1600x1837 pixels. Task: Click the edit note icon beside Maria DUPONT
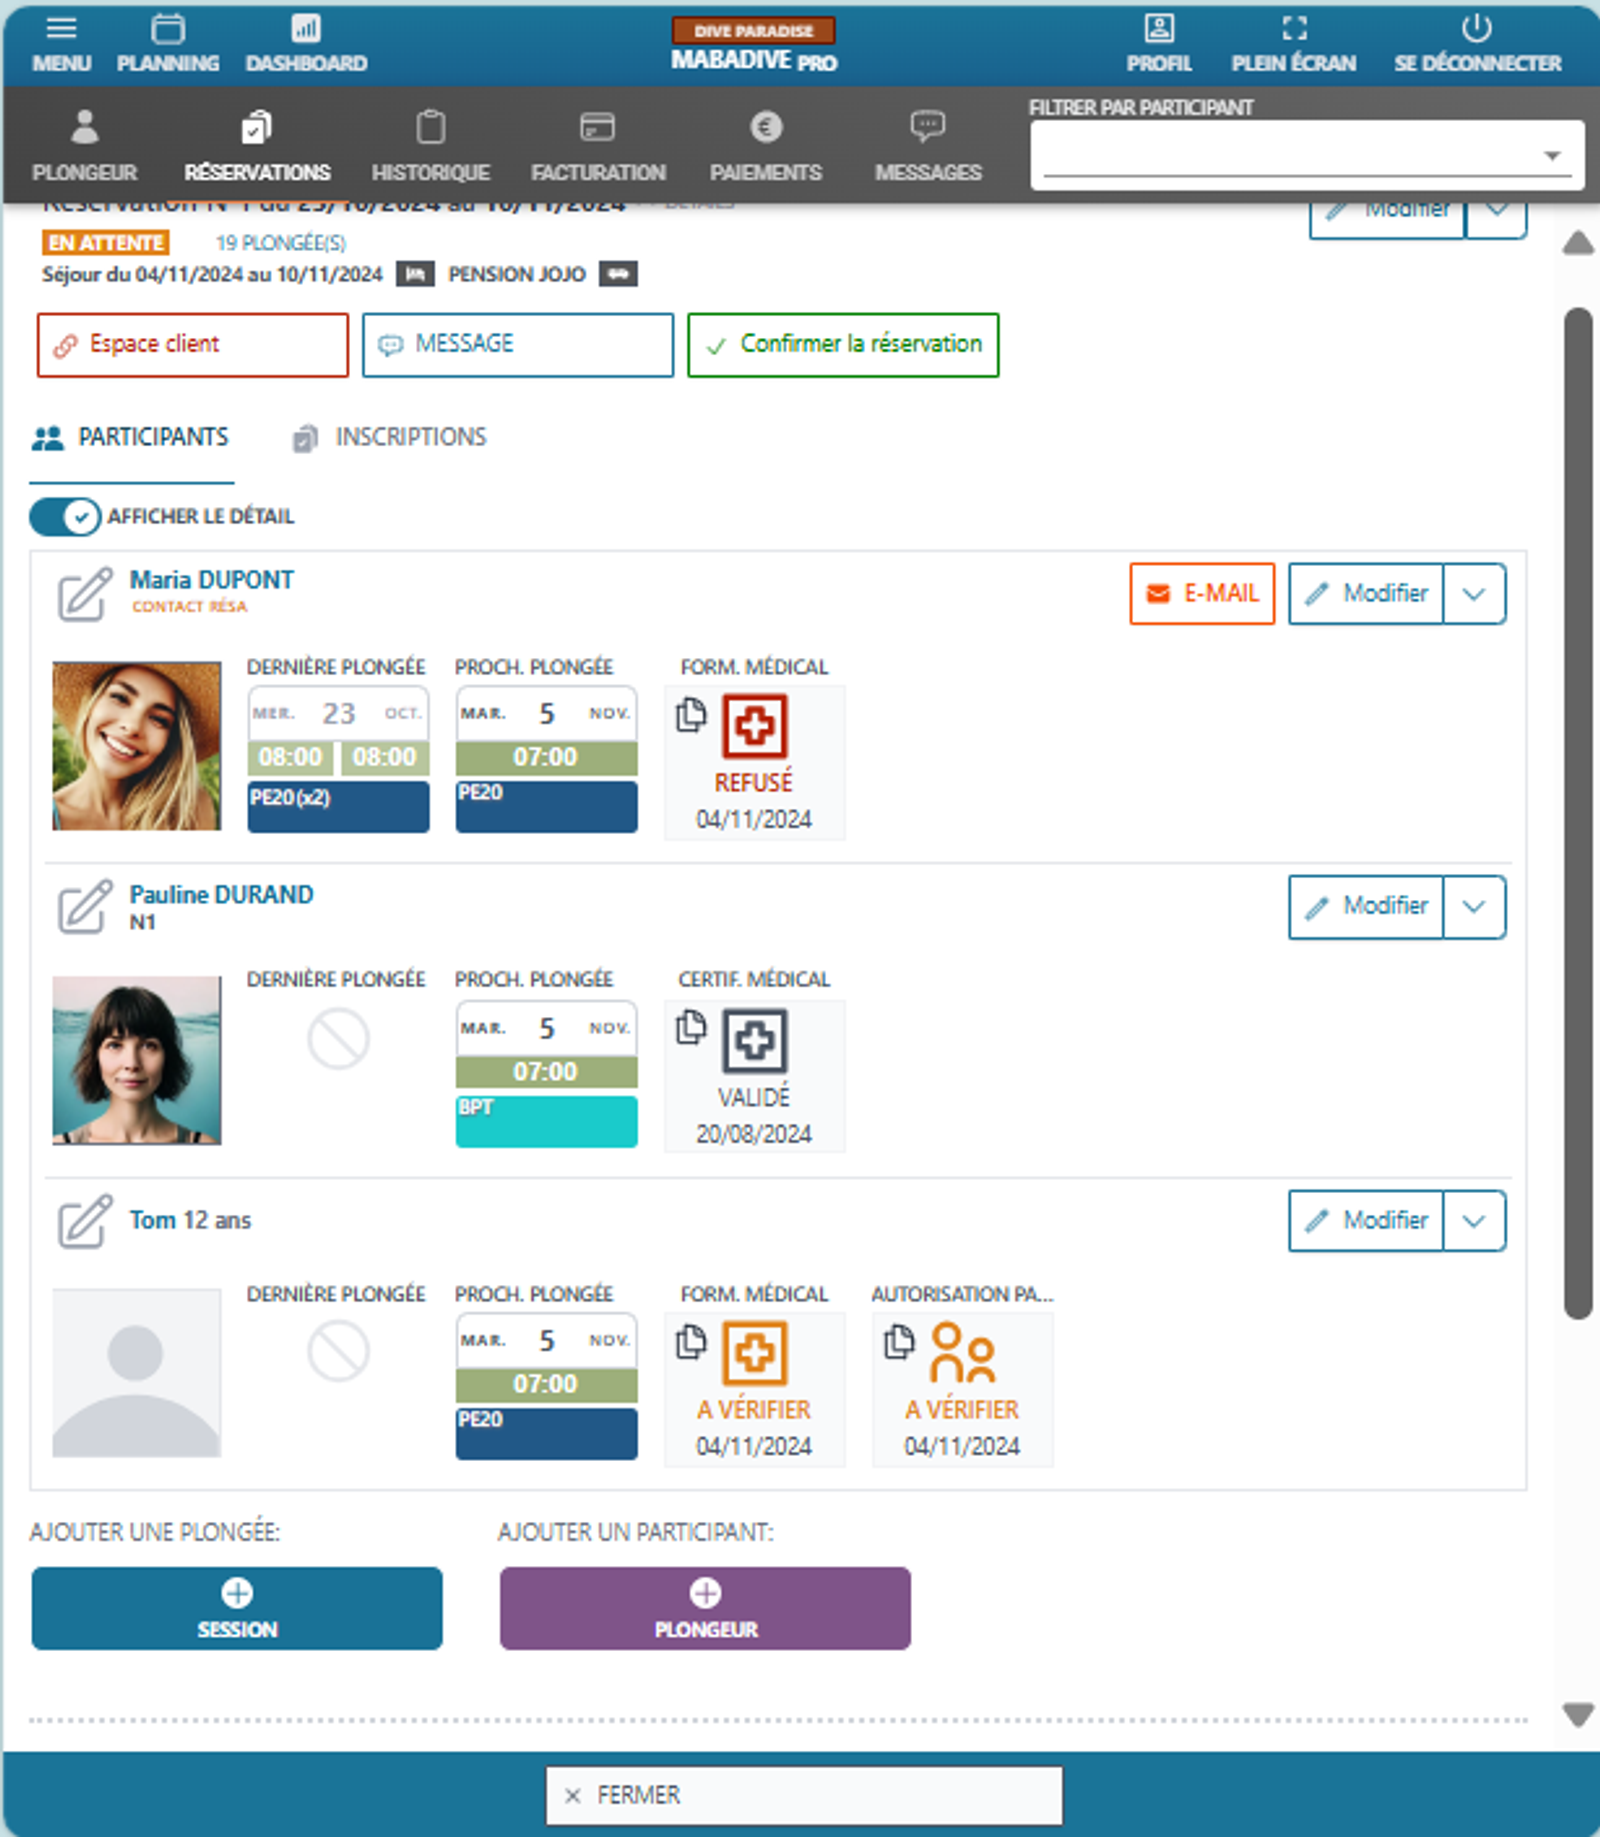tap(84, 595)
